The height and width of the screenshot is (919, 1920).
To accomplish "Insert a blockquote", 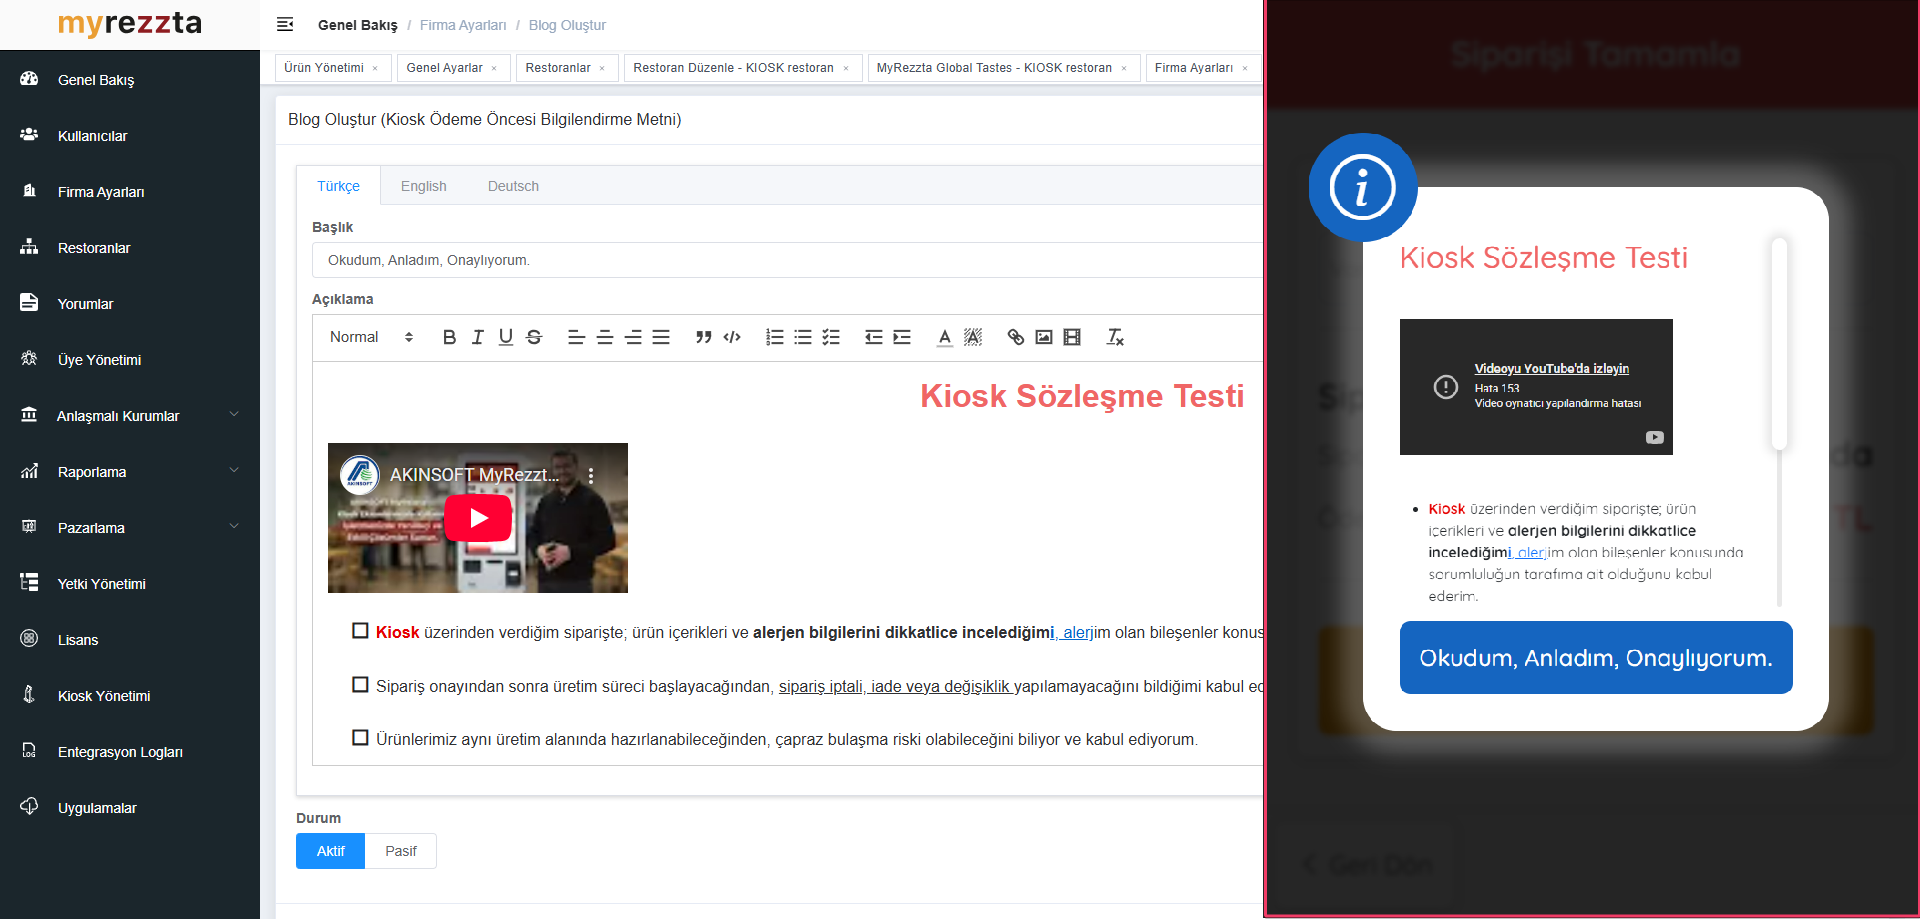I will coord(703,337).
